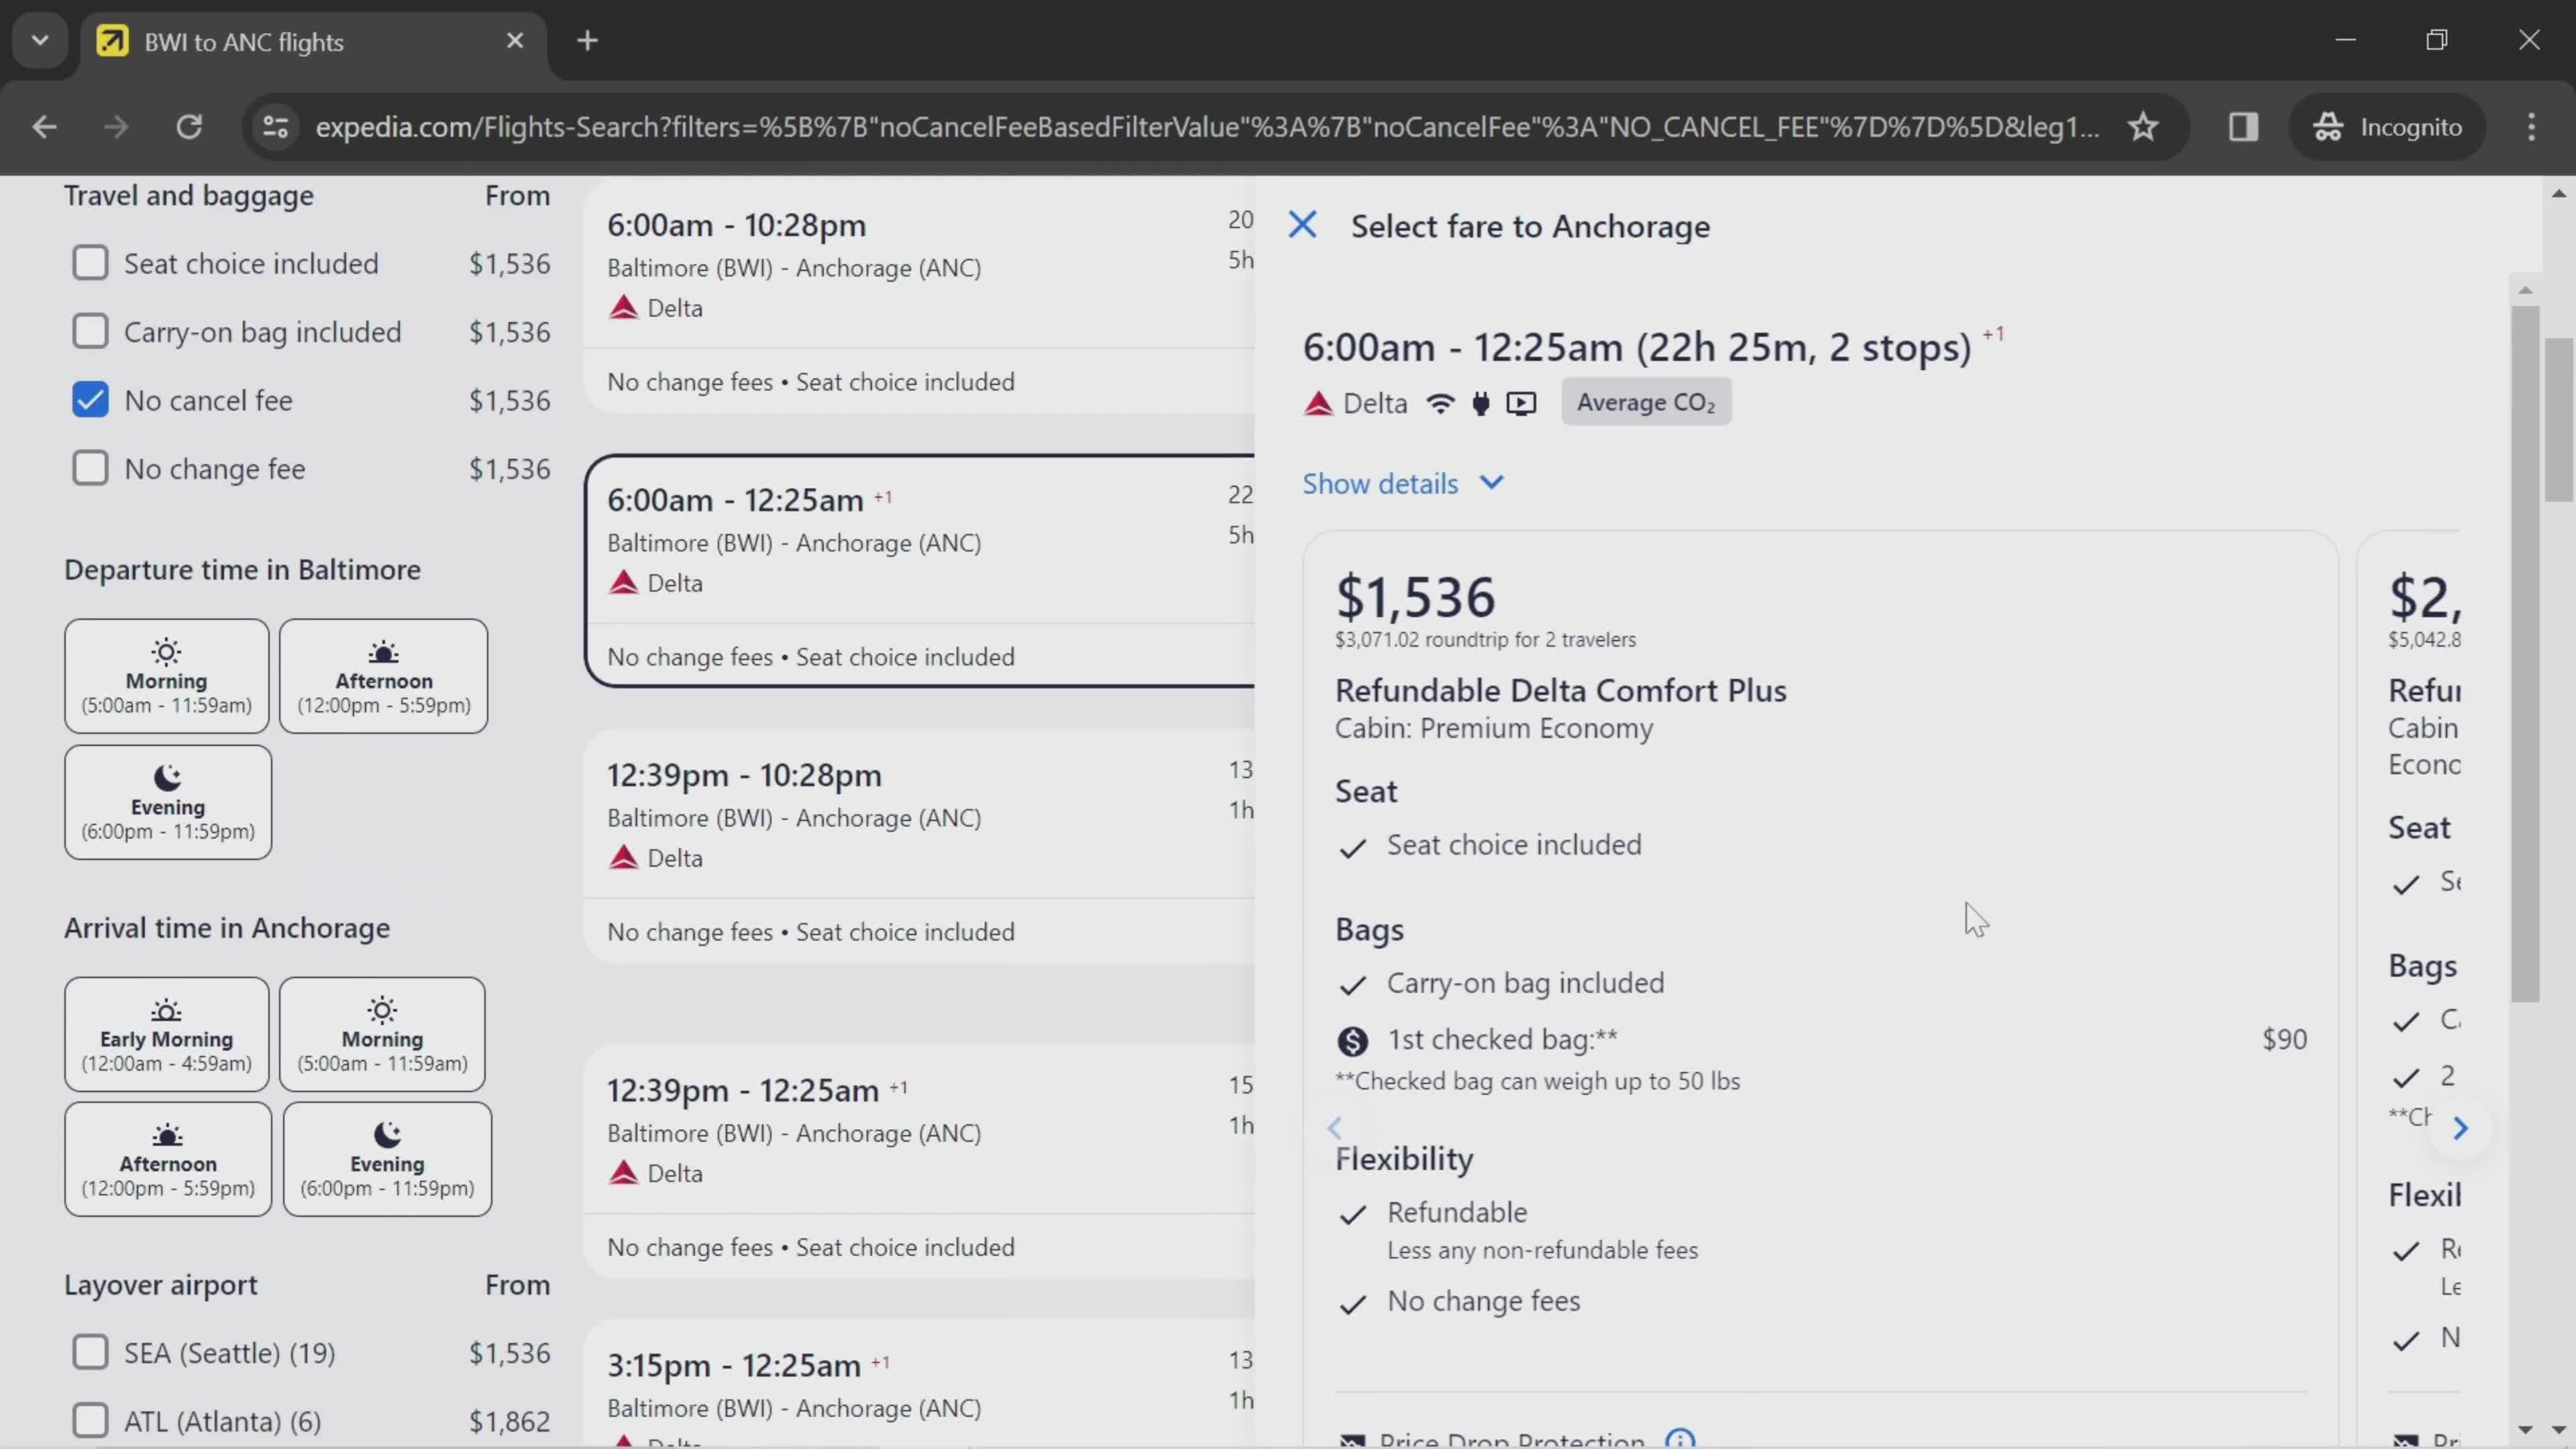Check ATL (Atlanta) layover airport
The image size is (2576, 1449).
(x=90, y=1420)
